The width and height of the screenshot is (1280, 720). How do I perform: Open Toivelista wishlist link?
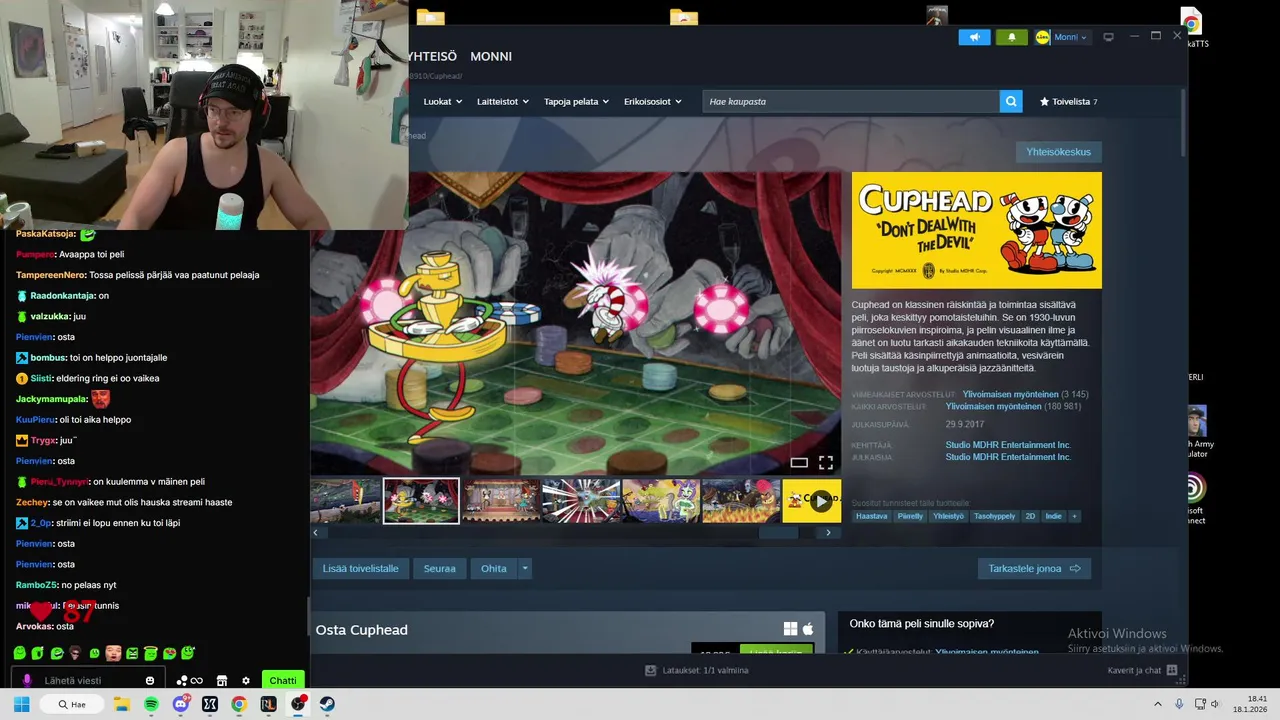[1068, 101]
